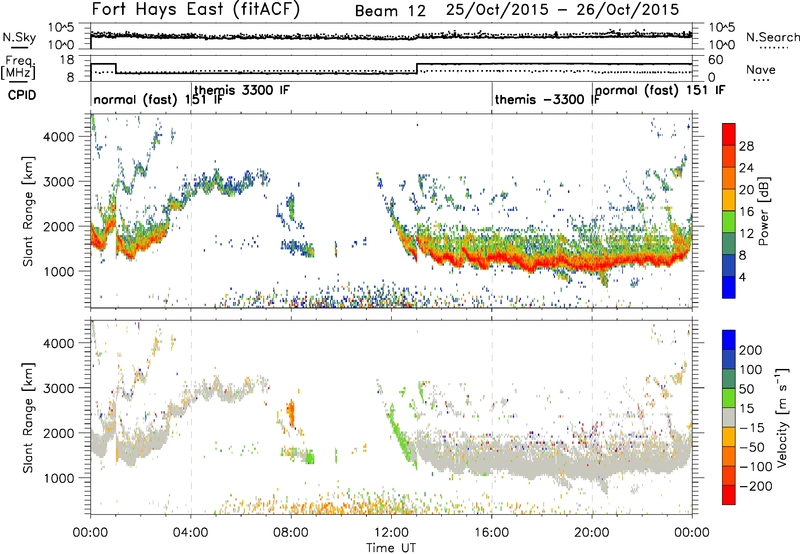800x554 pixels.
Task: Click the 'N.Search' legend label
Action: tap(772, 37)
